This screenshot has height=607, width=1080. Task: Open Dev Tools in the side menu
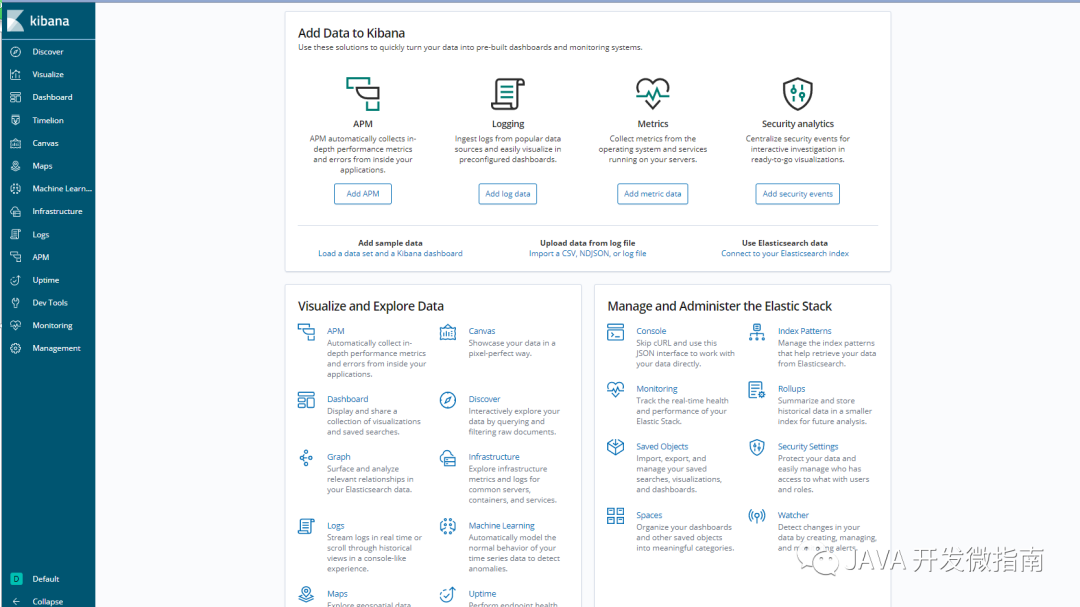click(x=50, y=302)
